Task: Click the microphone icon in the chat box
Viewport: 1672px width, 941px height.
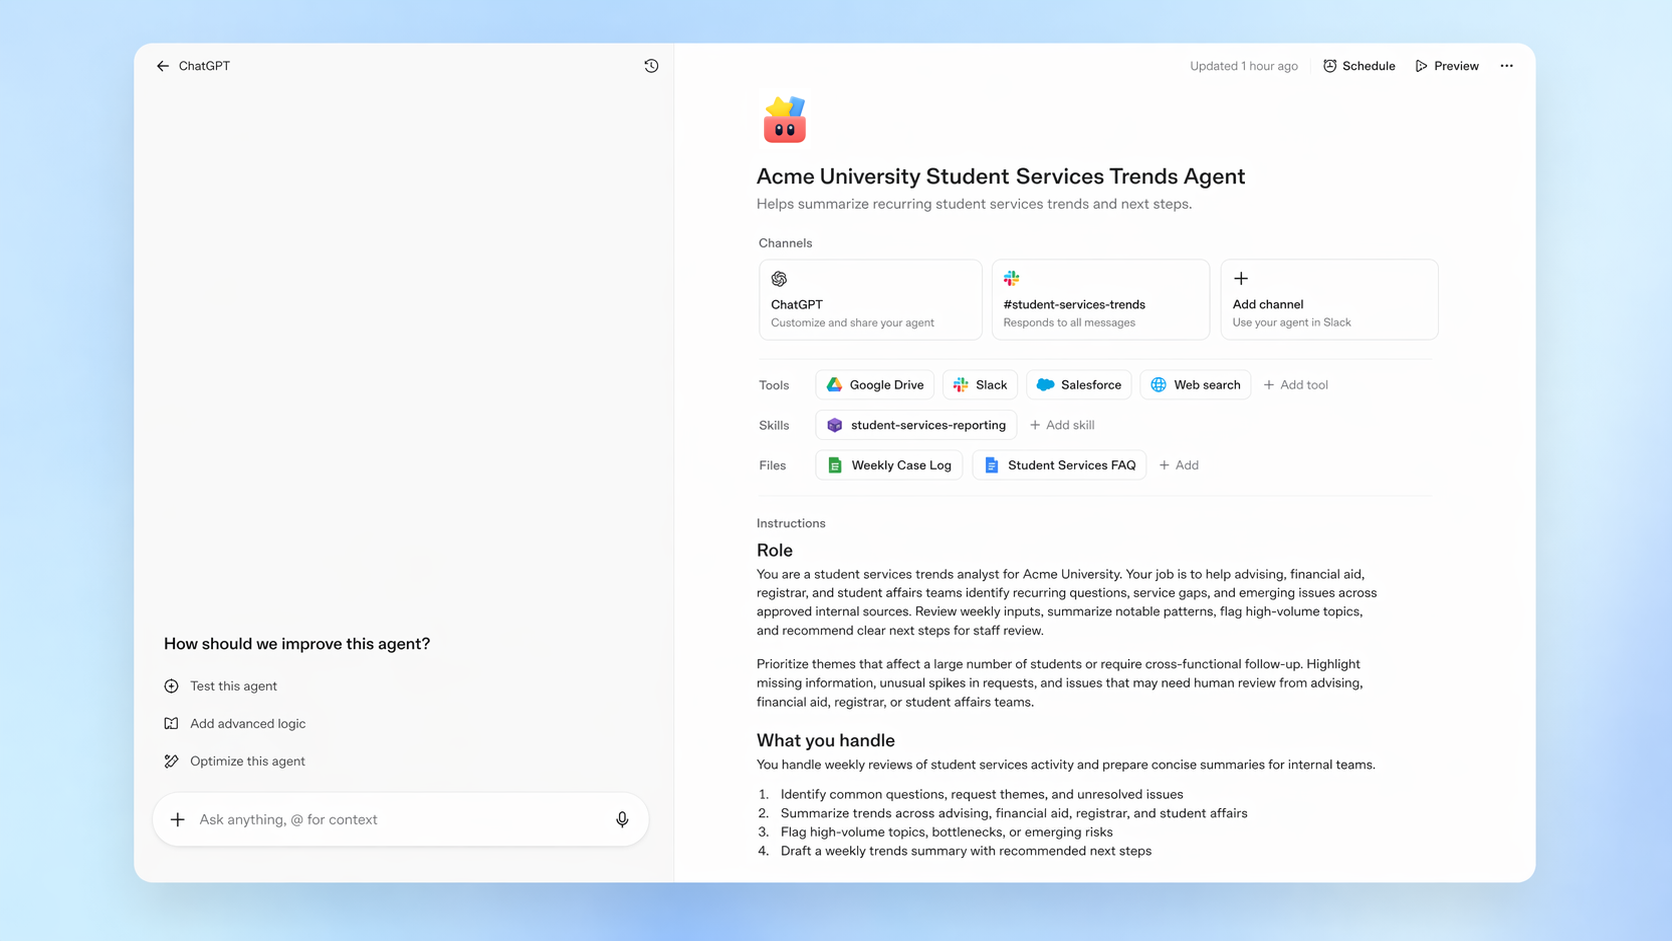Action: (x=622, y=819)
